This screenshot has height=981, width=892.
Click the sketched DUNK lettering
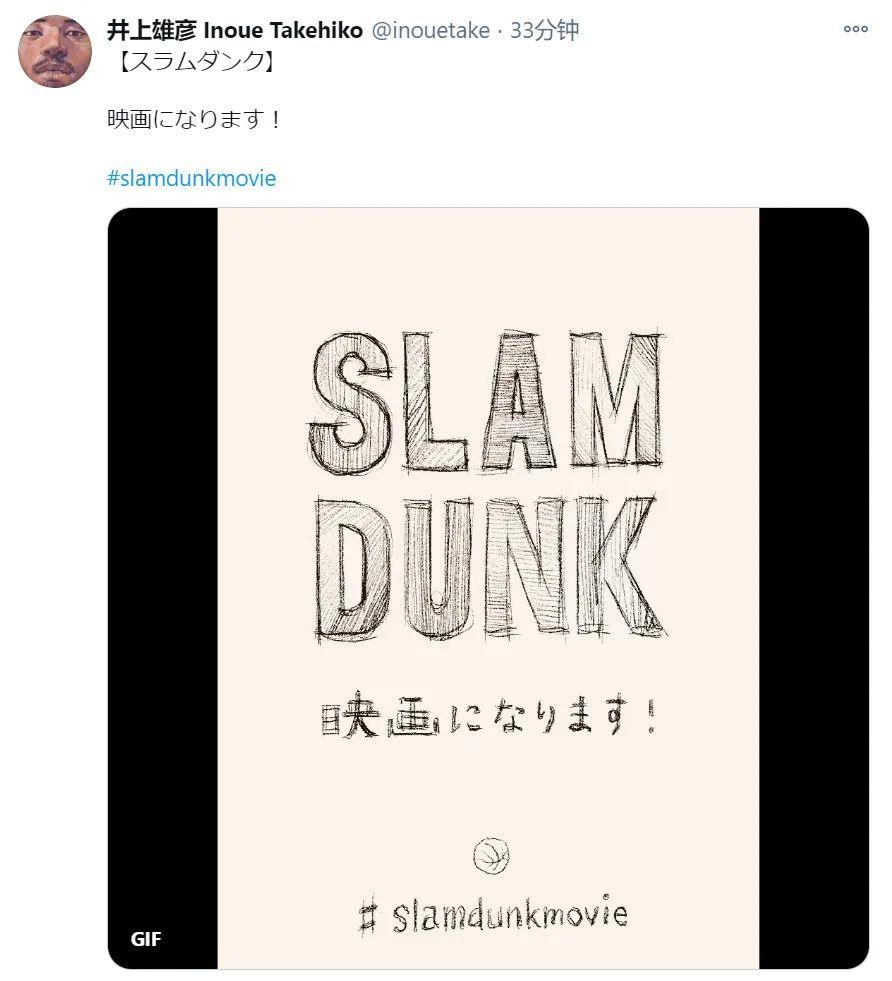(x=490, y=567)
